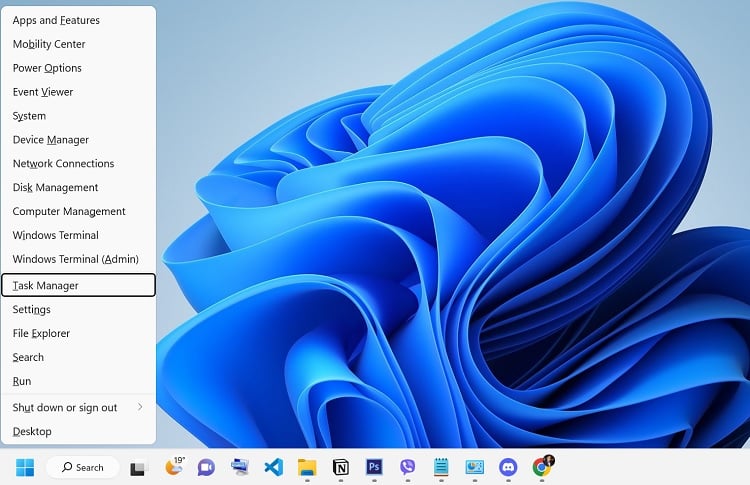The width and height of the screenshot is (750, 485).
Task: Open Photoshop from the taskbar
Action: (x=374, y=467)
